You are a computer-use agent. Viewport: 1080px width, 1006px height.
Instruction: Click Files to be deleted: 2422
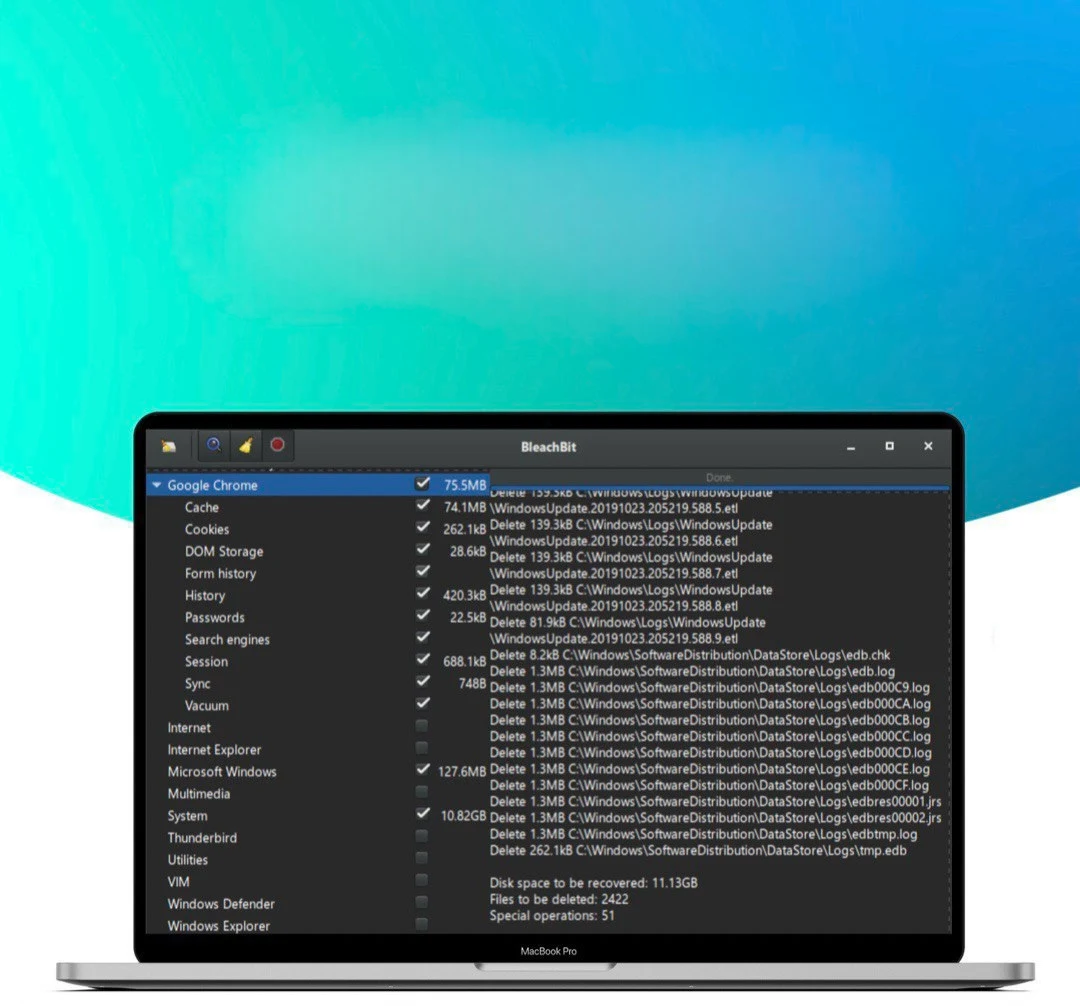pyautogui.click(x=559, y=899)
